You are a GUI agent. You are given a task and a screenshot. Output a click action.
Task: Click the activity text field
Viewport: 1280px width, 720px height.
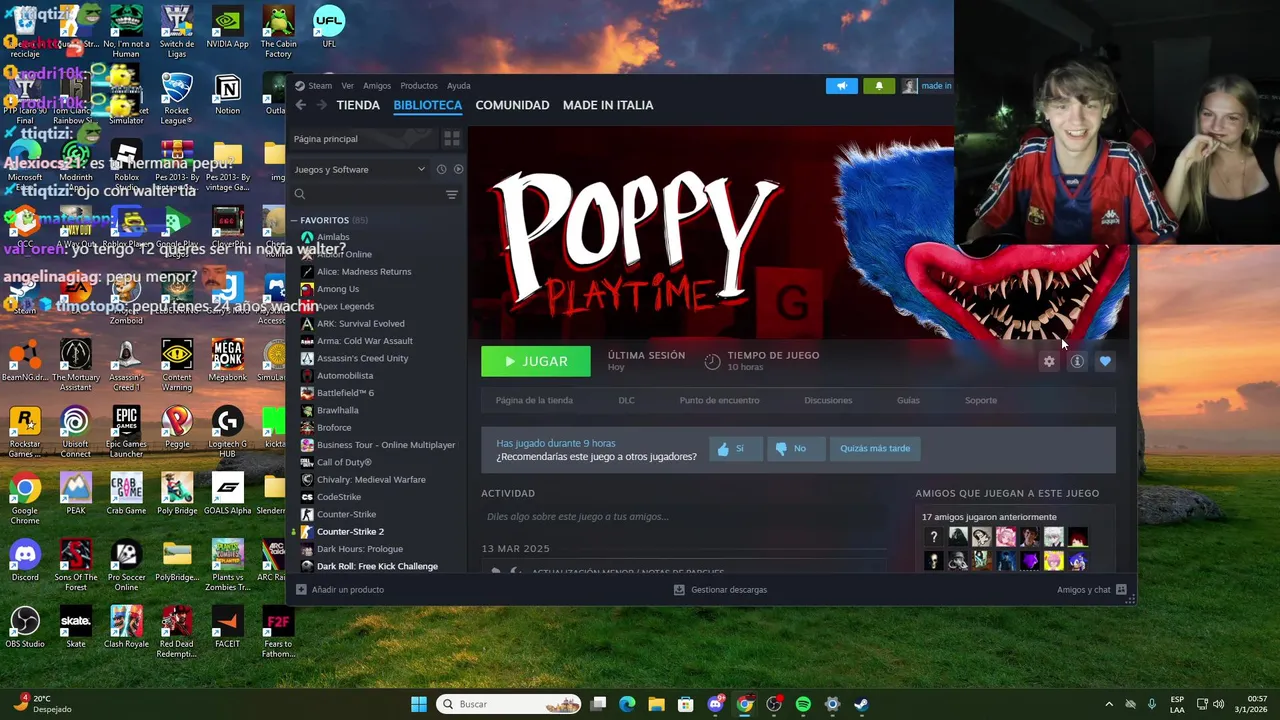coord(684,517)
